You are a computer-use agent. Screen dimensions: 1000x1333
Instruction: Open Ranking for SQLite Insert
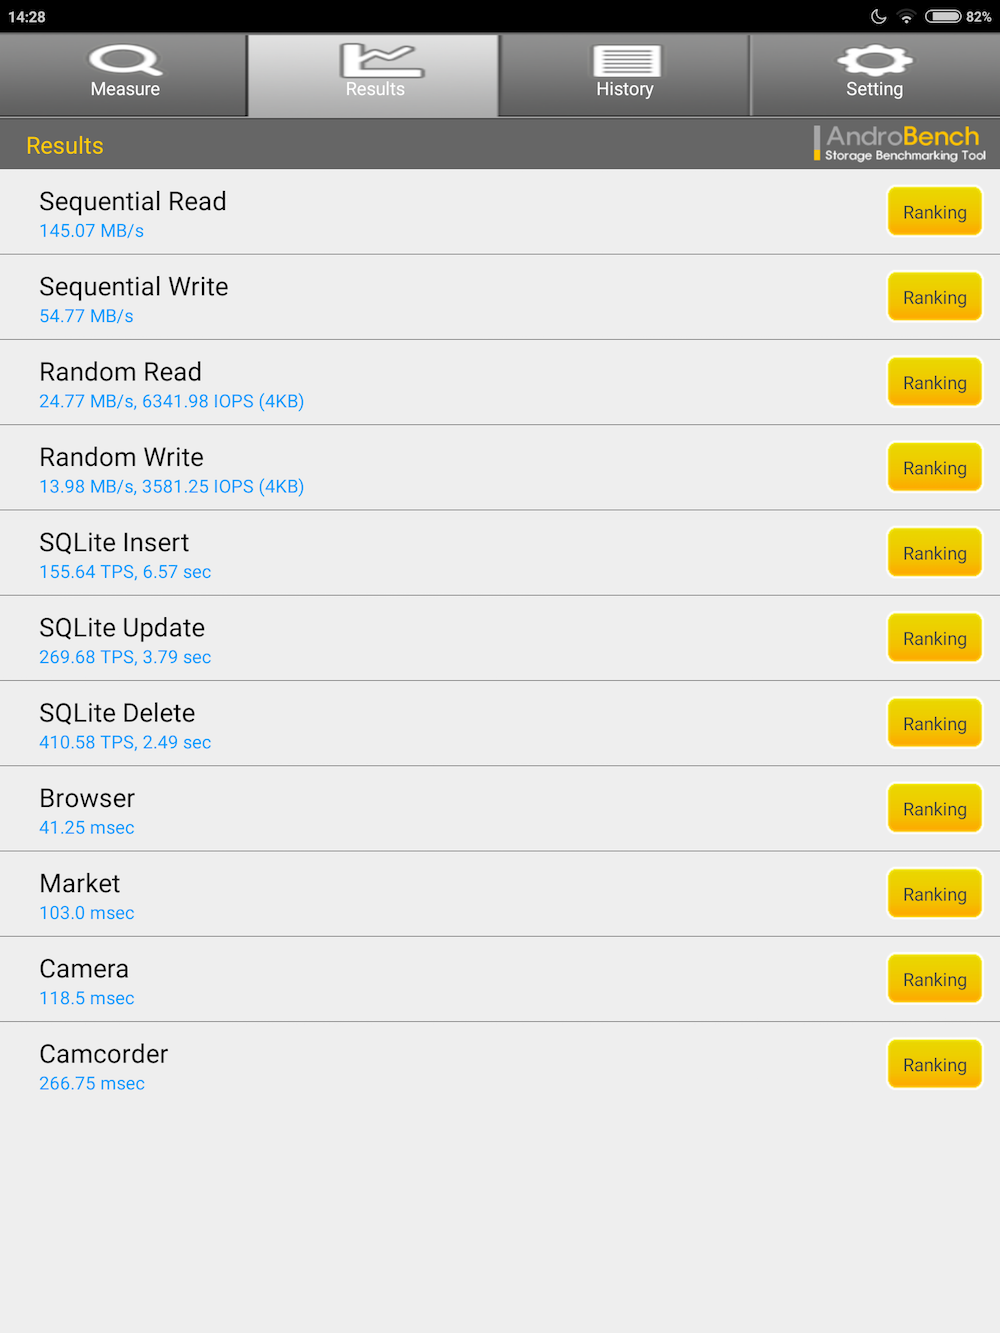point(935,553)
